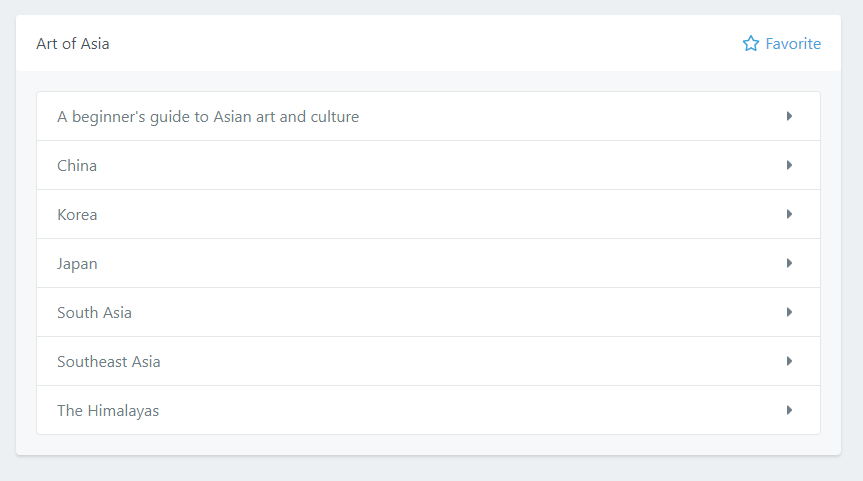Expand the South Asia arrow
The width and height of the screenshot is (863, 481).
[789, 312]
